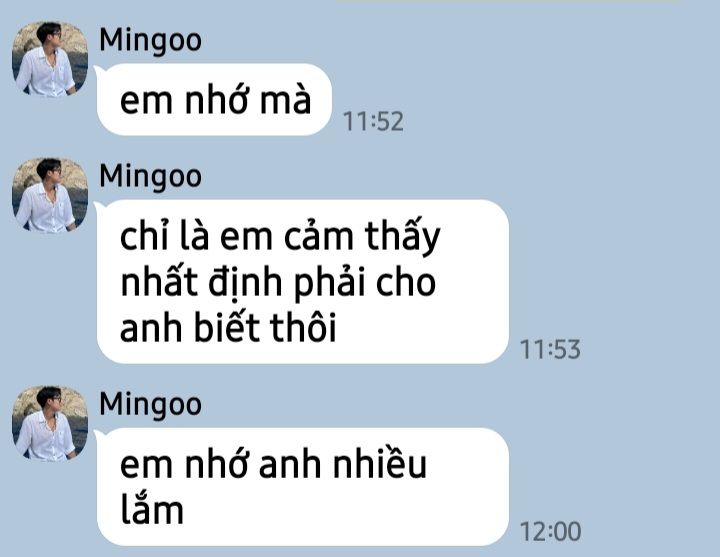
Task: Tap the line "em nhớ anh nhiều"
Action: pos(273,465)
